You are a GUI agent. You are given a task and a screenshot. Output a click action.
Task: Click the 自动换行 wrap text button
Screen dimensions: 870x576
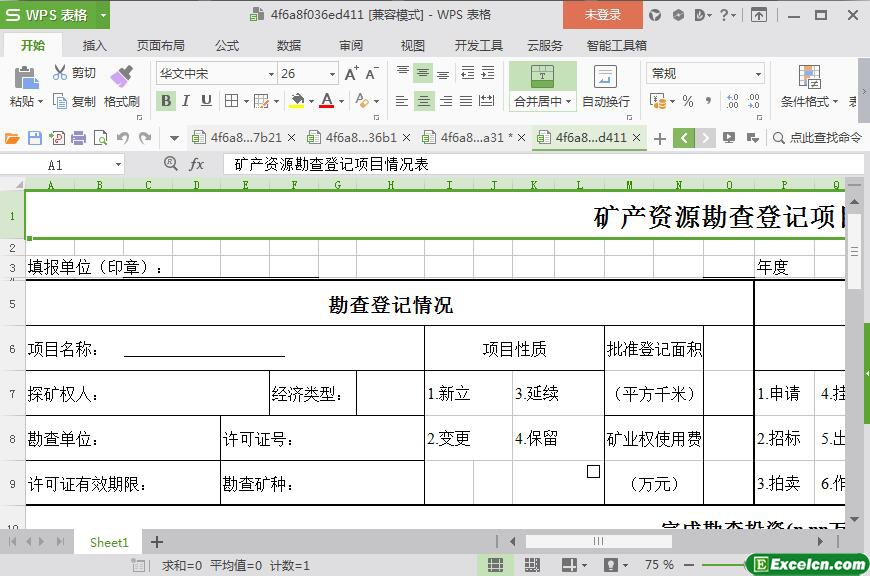tap(606, 86)
